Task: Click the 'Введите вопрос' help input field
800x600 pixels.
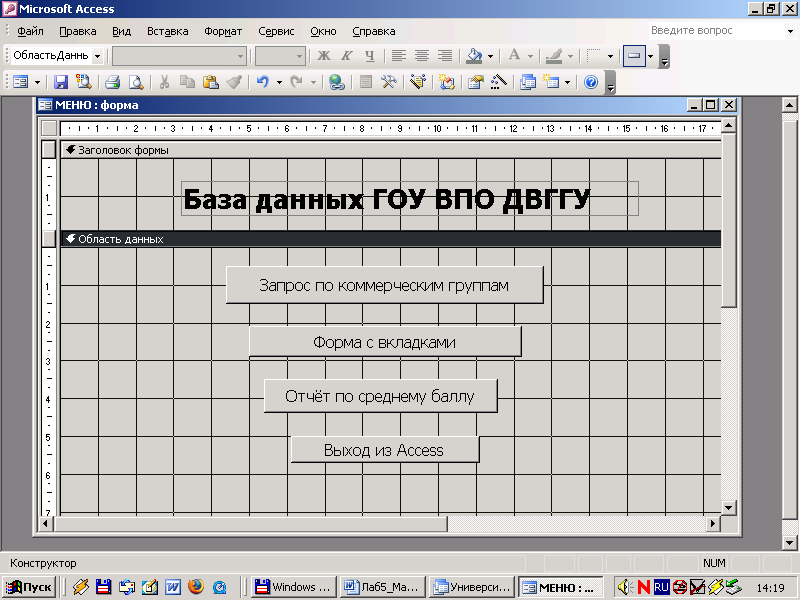Action: point(717,31)
